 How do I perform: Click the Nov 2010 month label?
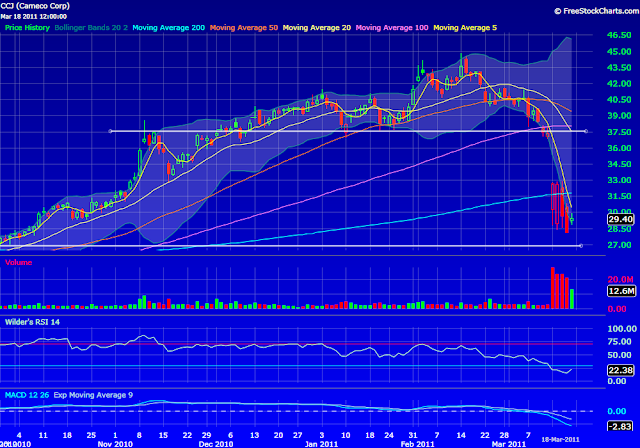pos(115,444)
